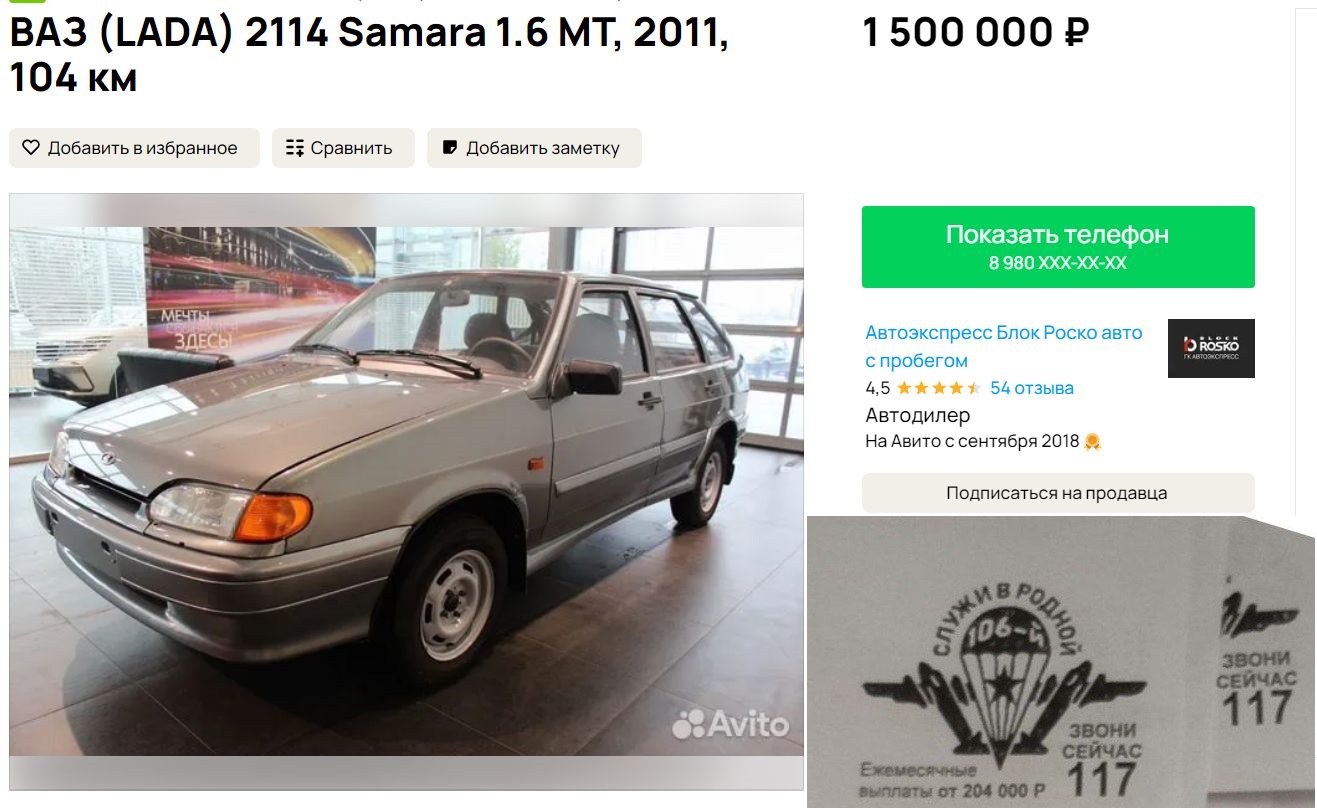Subscribe via Подписаться на продавца
This screenshot has height=808, width=1317.
[1058, 493]
